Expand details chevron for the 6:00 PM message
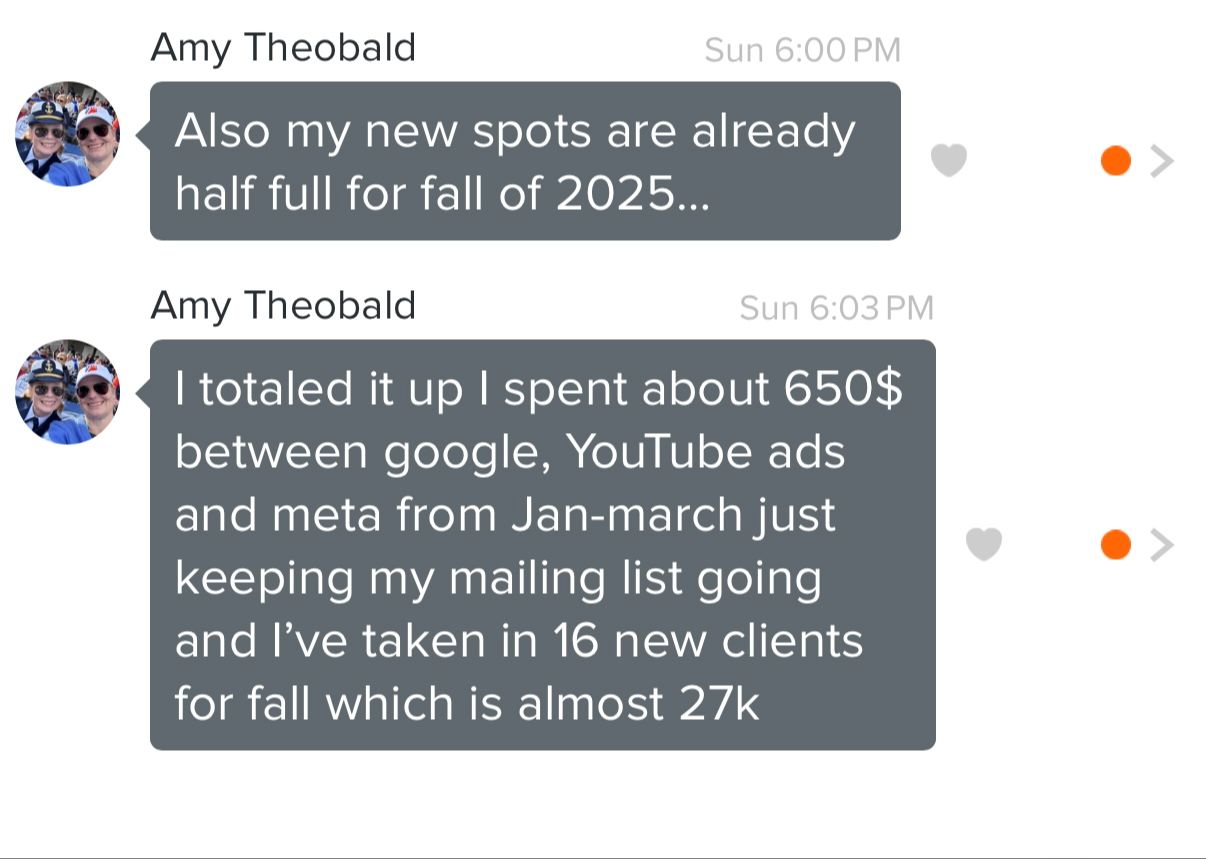 [1161, 160]
